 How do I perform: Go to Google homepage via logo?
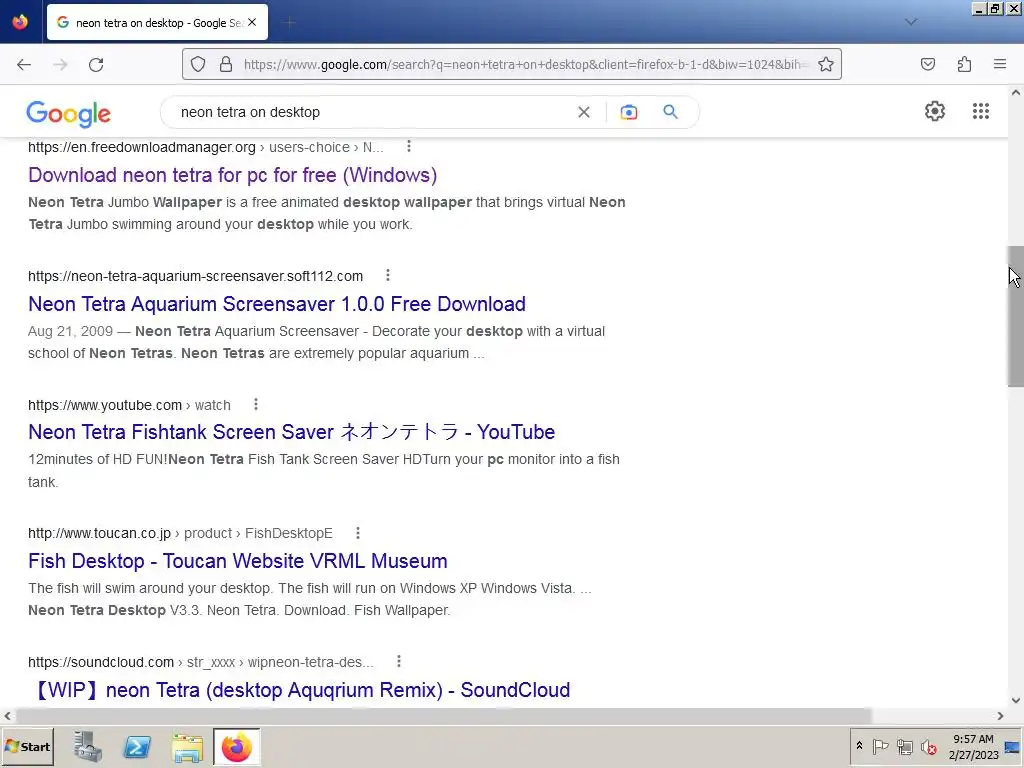tap(69, 114)
